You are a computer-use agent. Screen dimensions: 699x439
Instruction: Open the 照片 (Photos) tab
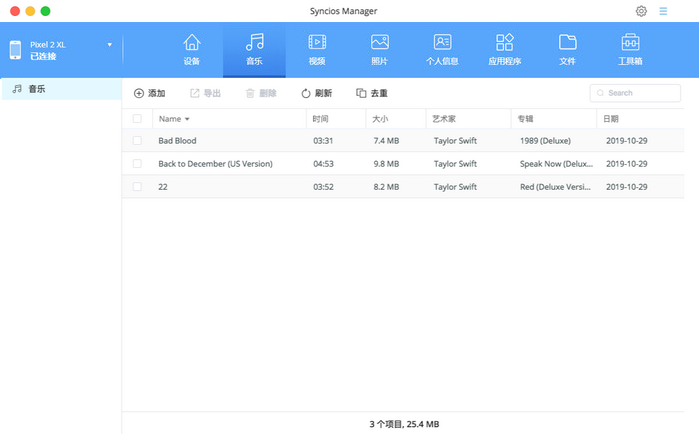[379, 50]
